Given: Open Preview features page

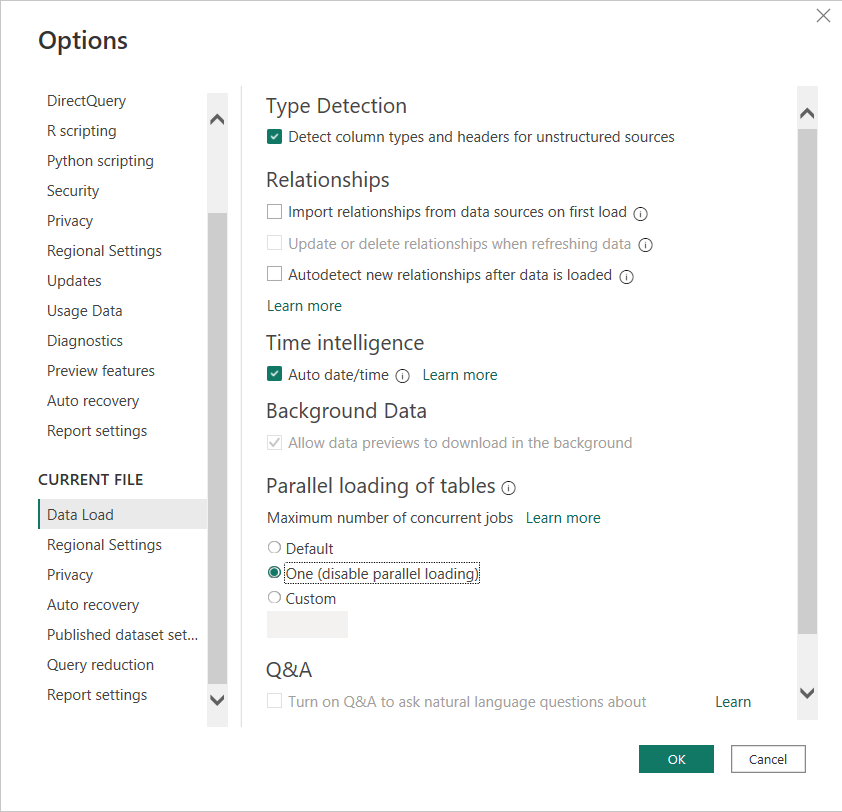Looking at the screenshot, I should 101,371.
